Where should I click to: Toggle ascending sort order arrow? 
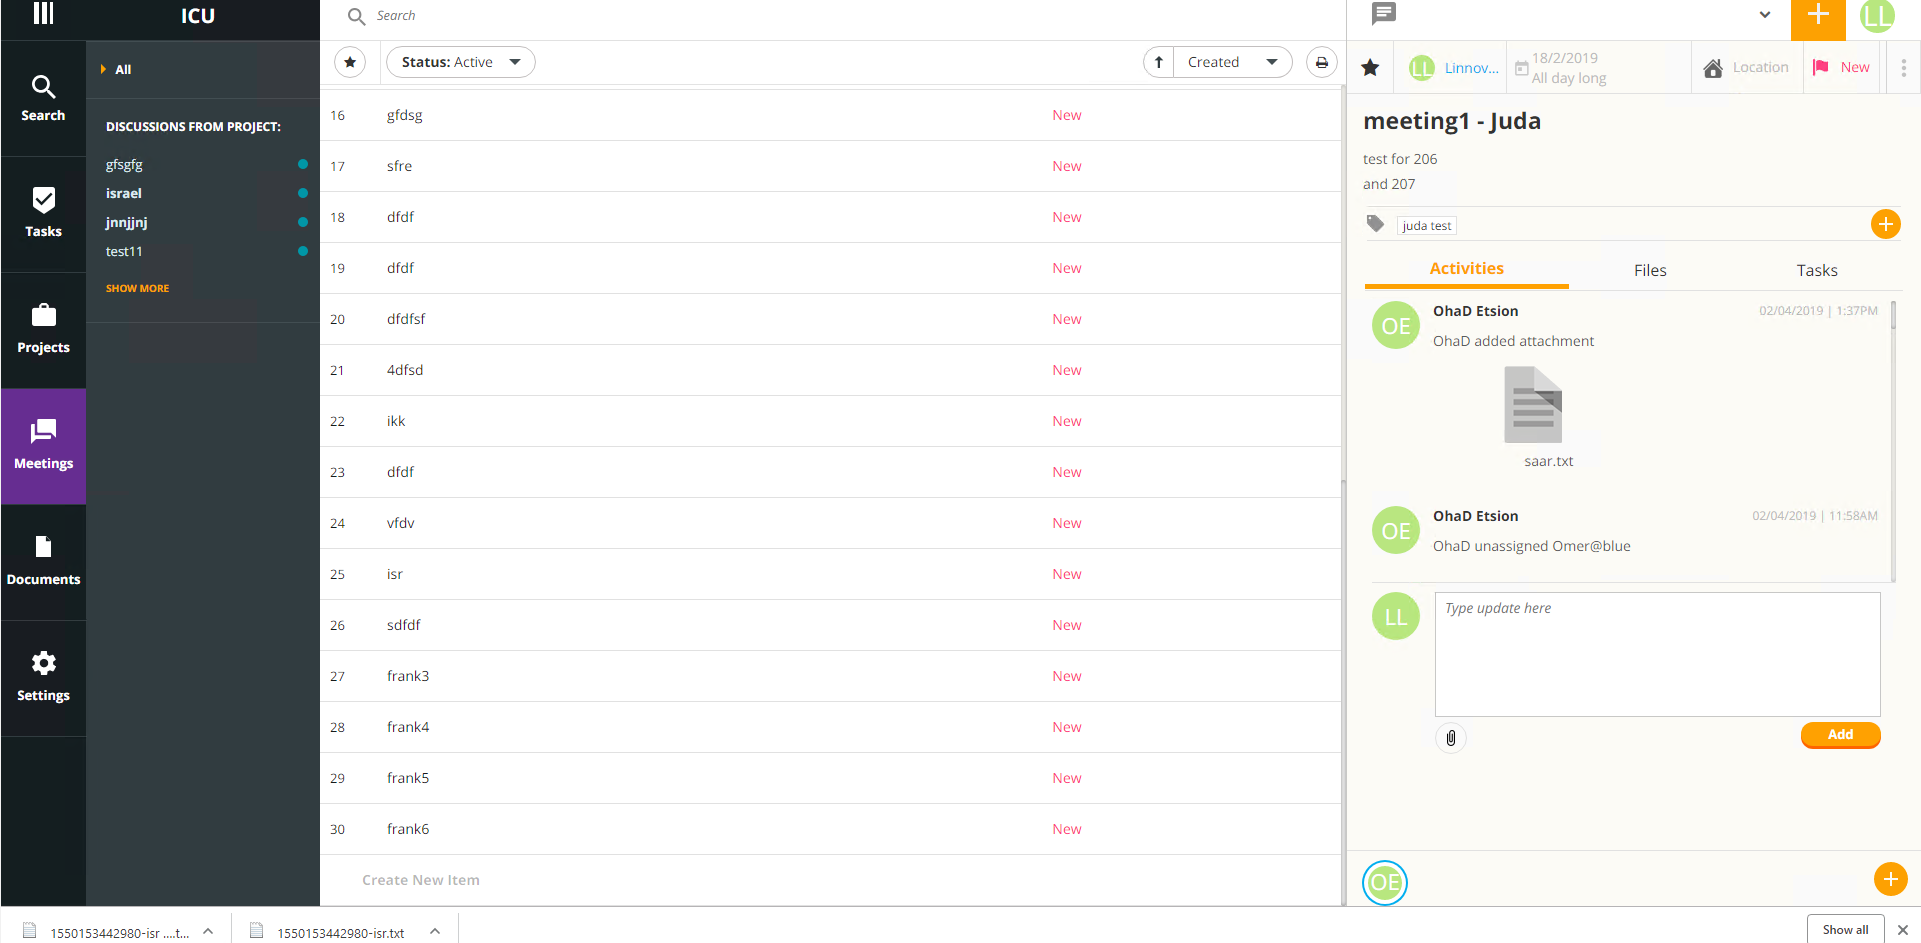tap(1158, 61)
